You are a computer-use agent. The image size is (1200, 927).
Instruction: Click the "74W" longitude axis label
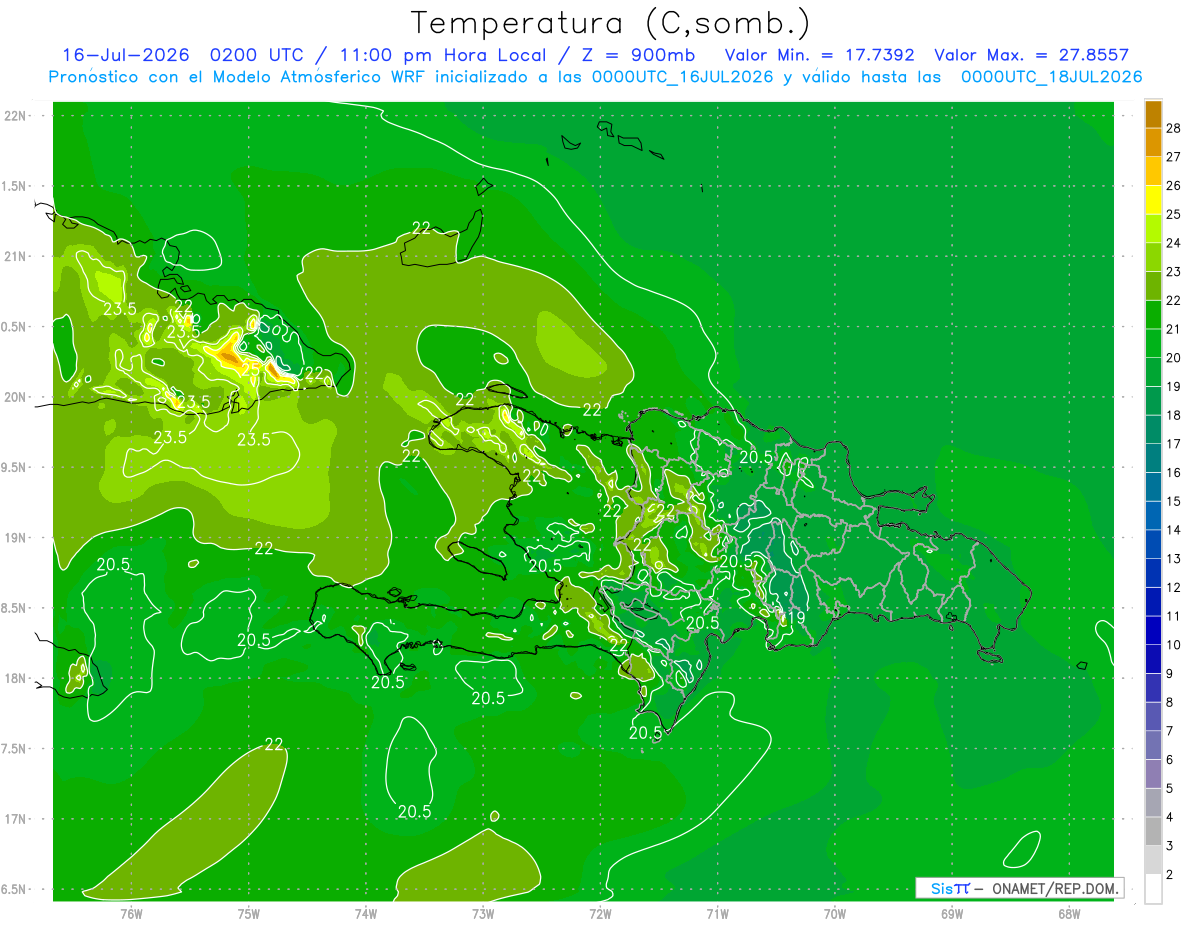(x=366, y=913)
